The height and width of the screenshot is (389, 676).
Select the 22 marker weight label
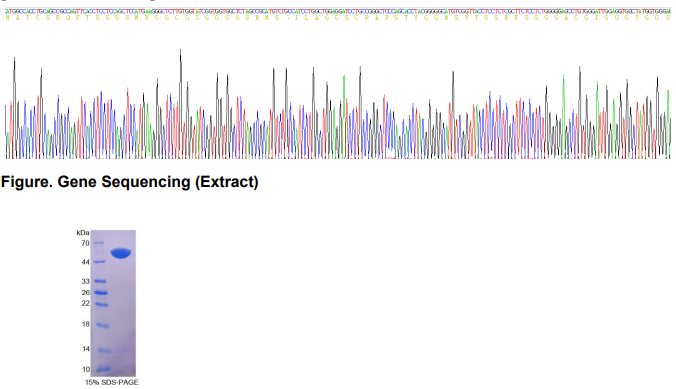click(85, 303)
